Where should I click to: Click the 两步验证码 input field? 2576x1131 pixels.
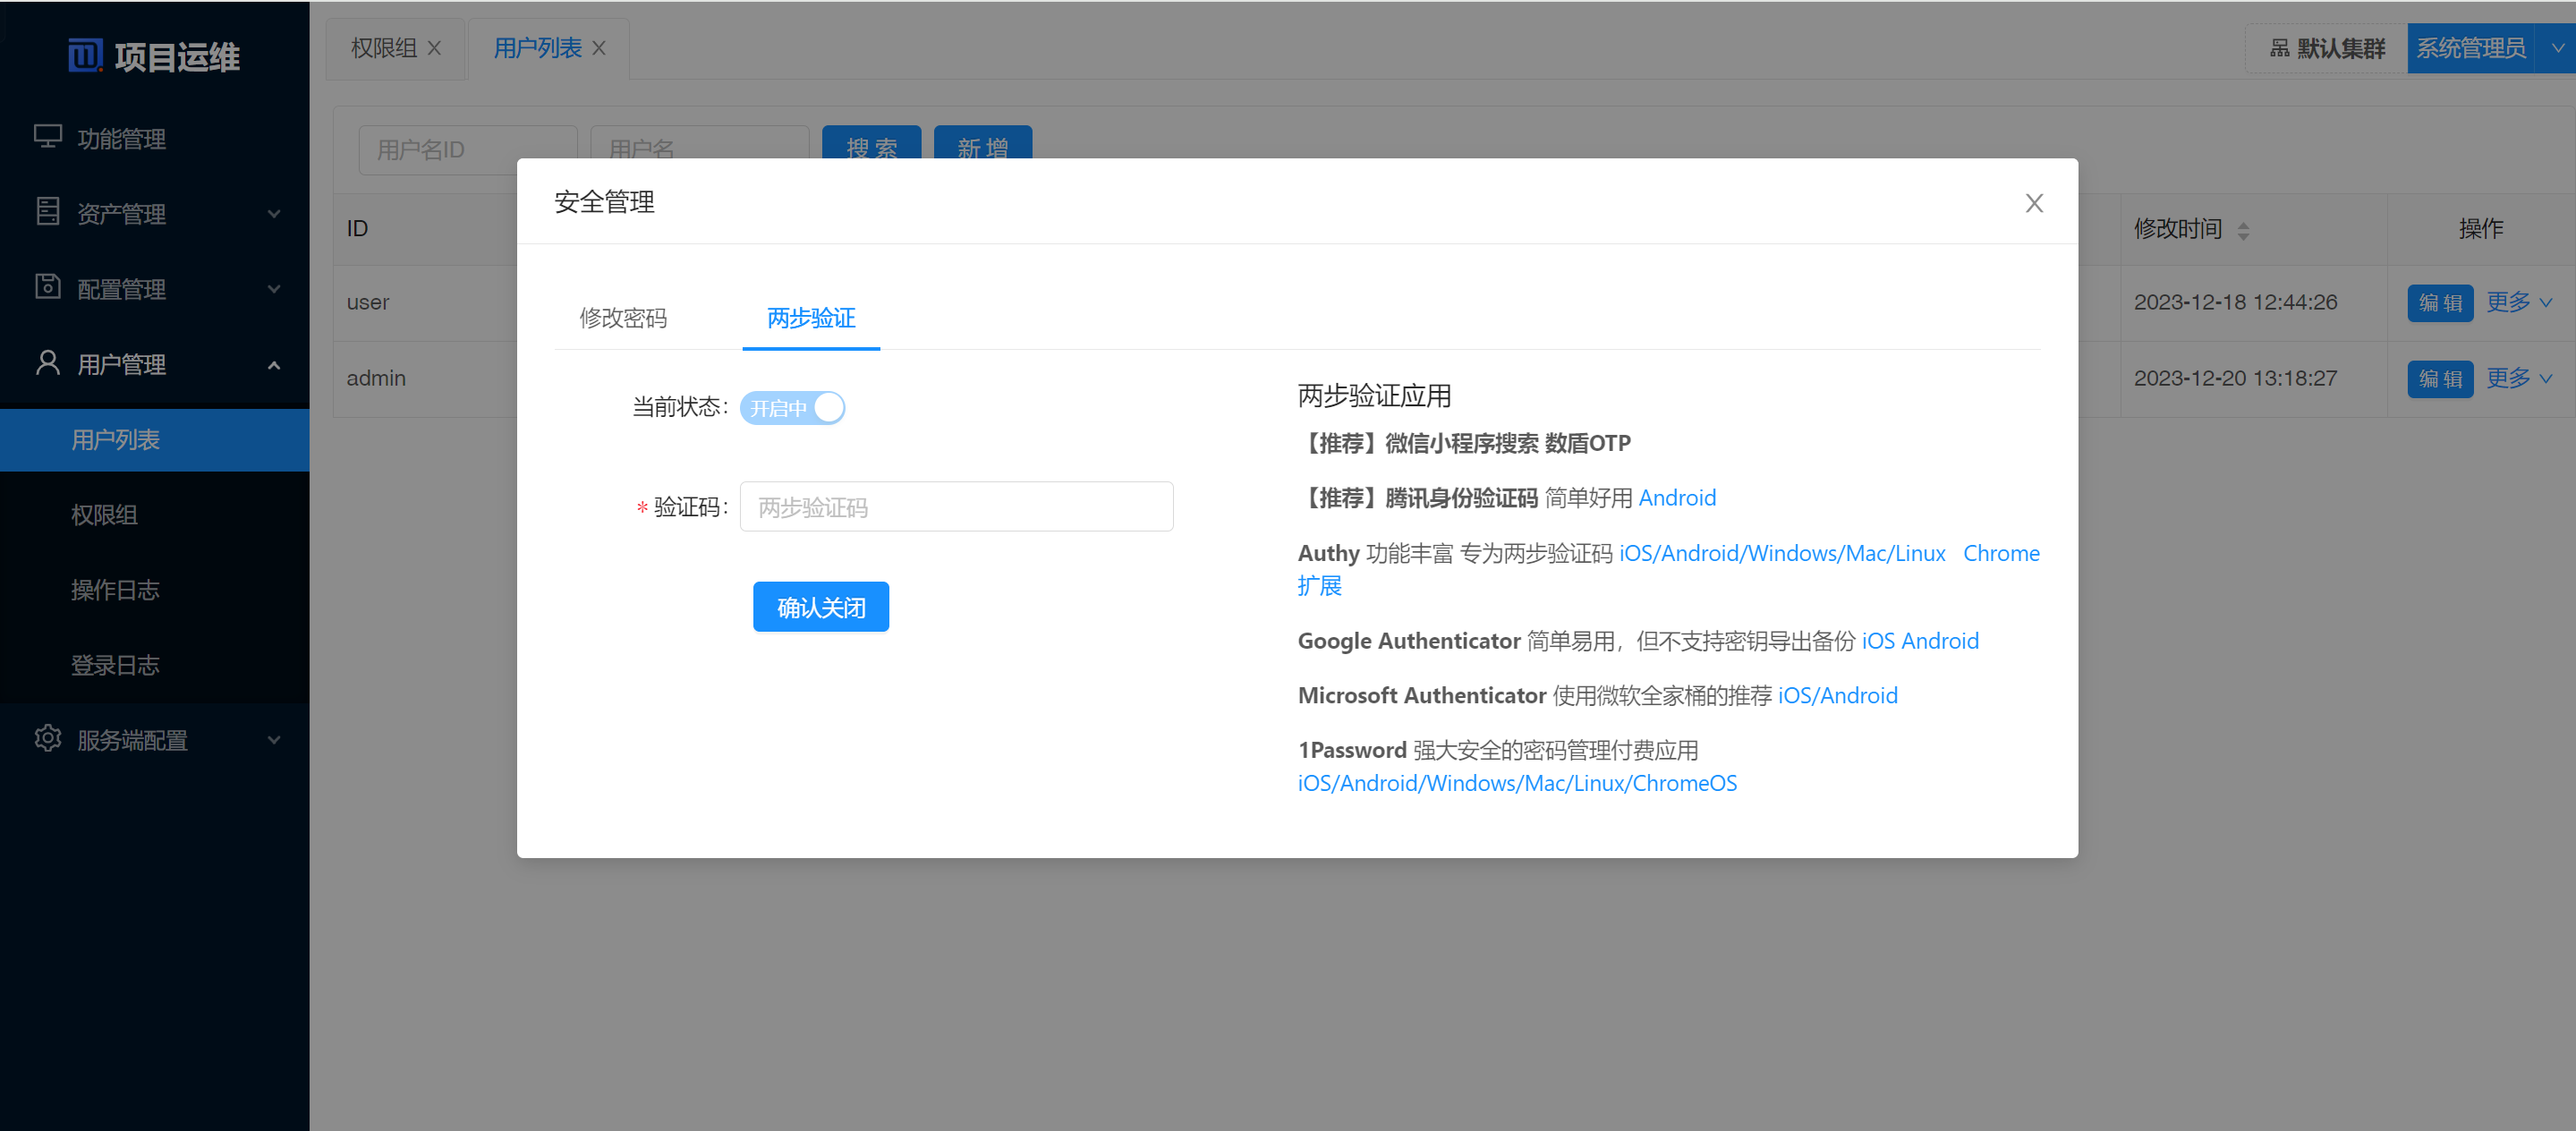coord(955,506)
